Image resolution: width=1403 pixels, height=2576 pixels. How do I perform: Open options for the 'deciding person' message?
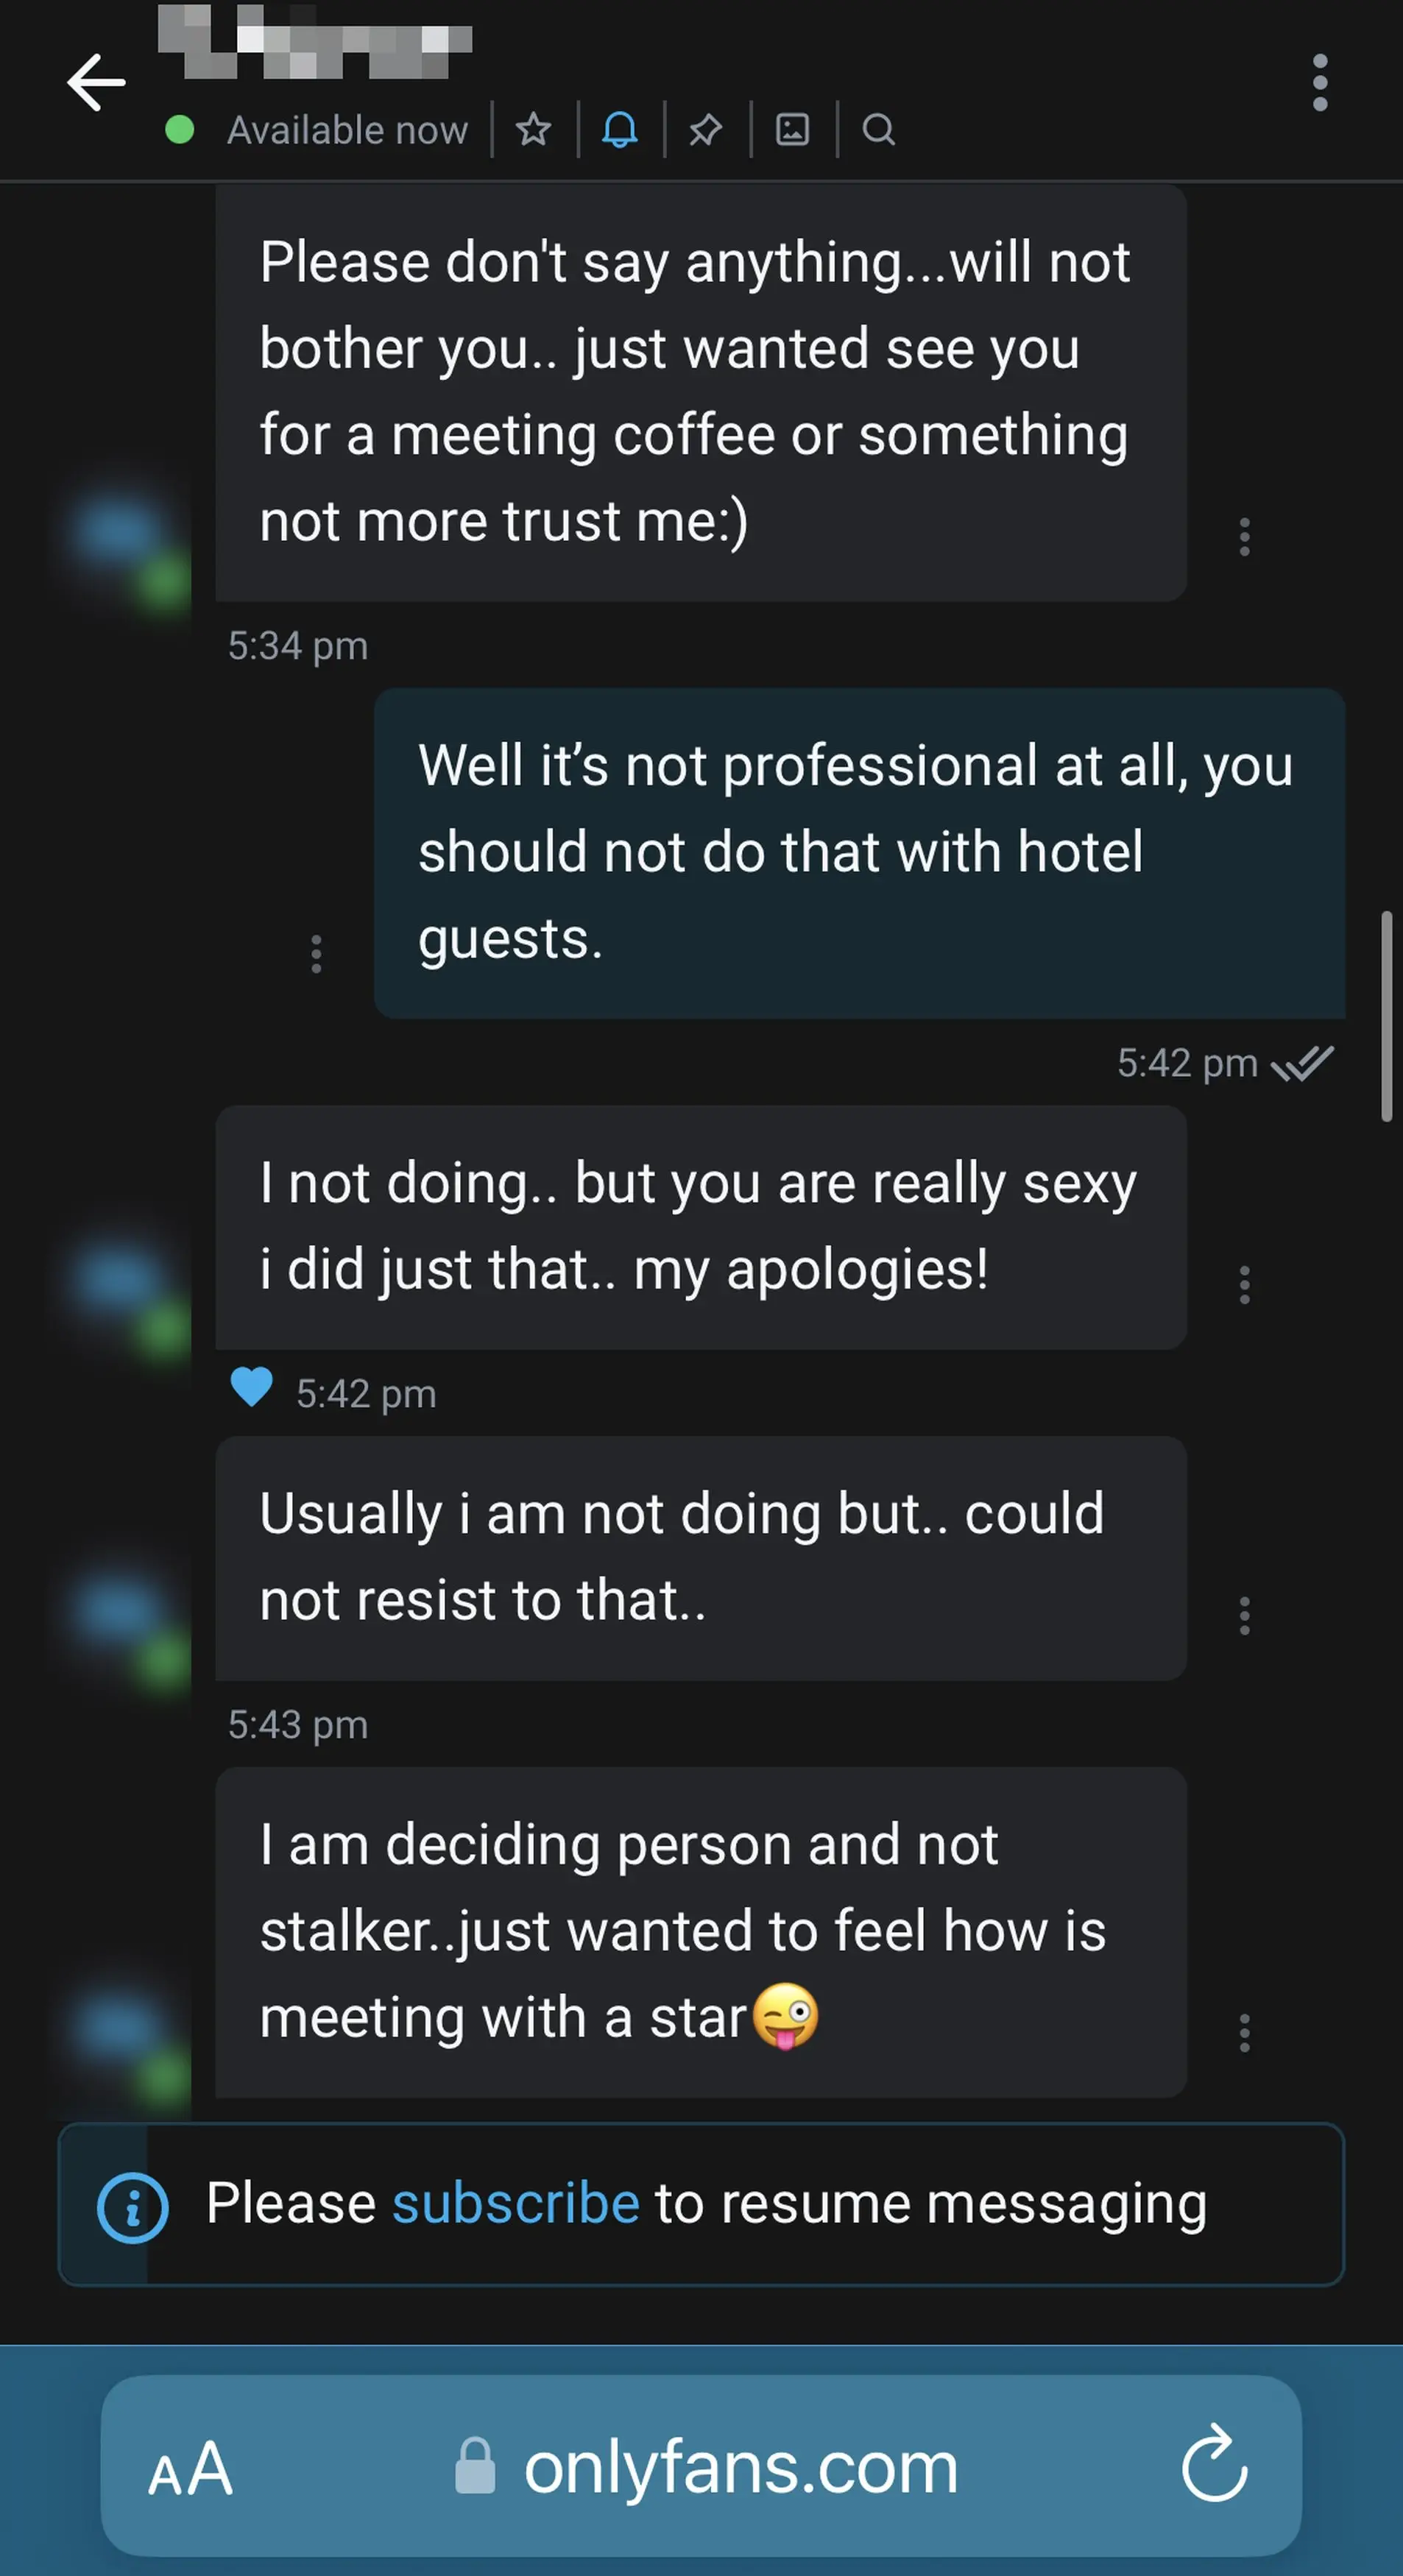[1244, 2031]
